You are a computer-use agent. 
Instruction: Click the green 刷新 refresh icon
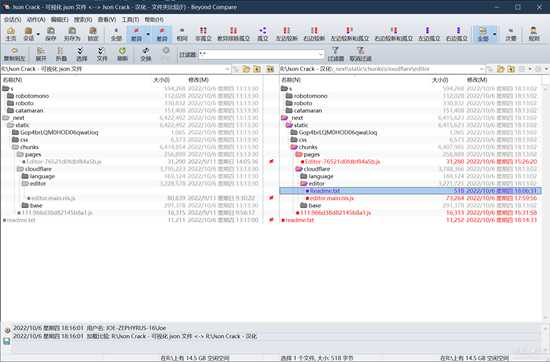122,54
